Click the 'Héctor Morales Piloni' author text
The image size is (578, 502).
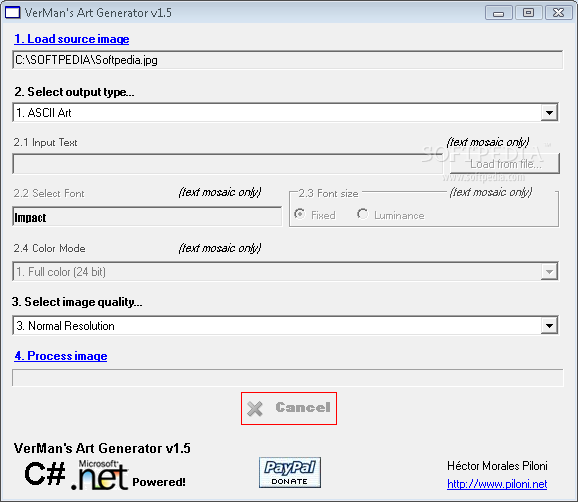coord(497,466)
